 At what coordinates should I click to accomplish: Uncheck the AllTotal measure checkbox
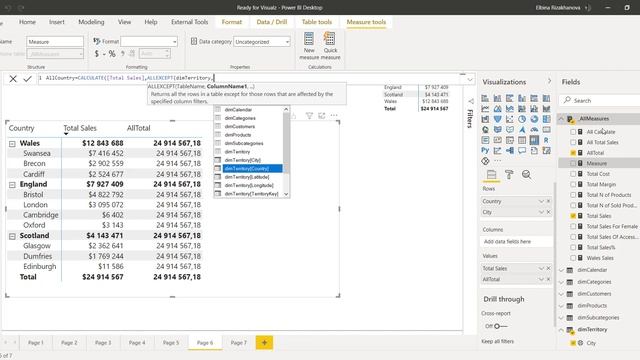tap(573, 153)
